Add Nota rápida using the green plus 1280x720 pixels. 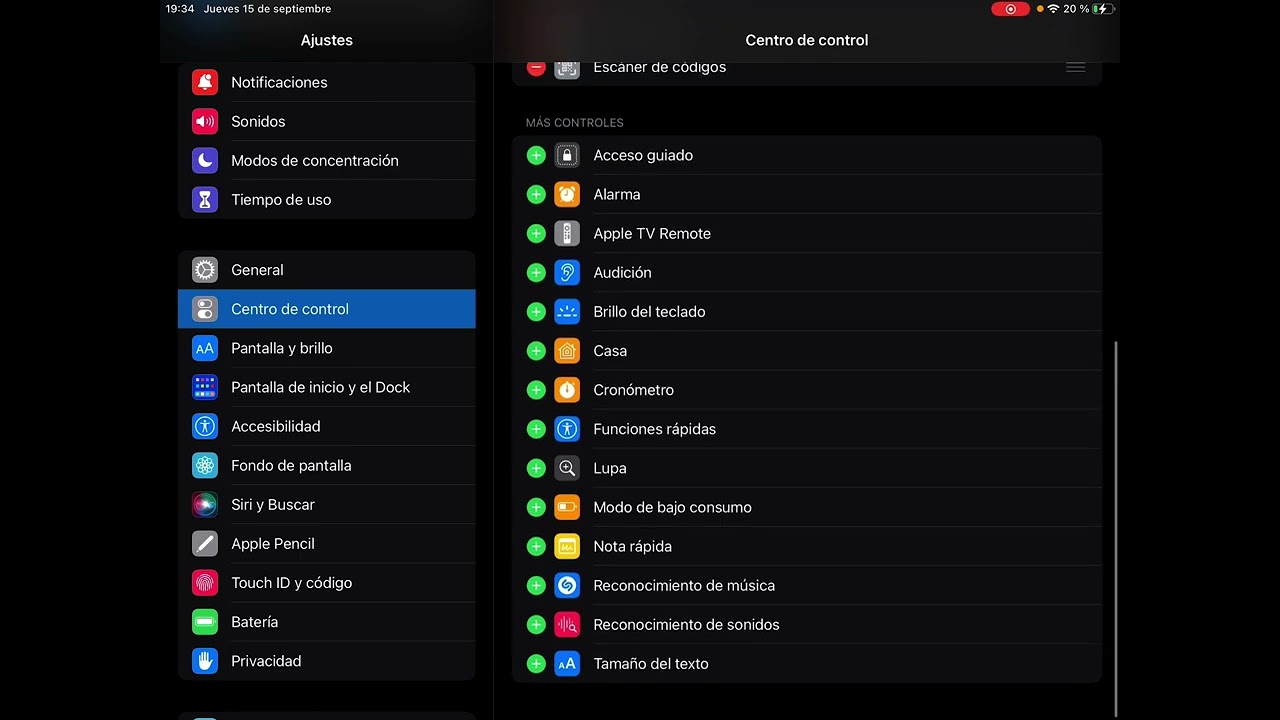536,546
